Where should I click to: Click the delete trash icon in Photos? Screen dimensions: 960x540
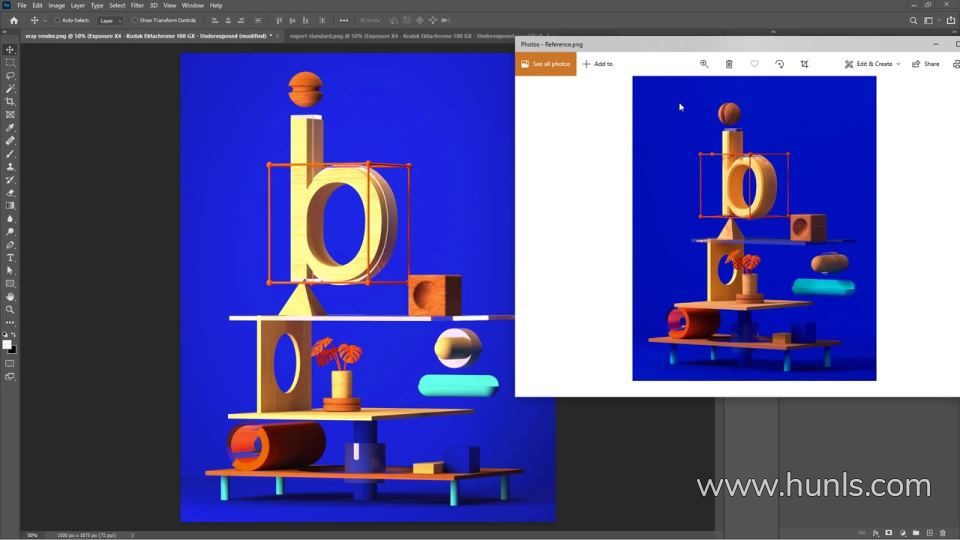(729, 64)
